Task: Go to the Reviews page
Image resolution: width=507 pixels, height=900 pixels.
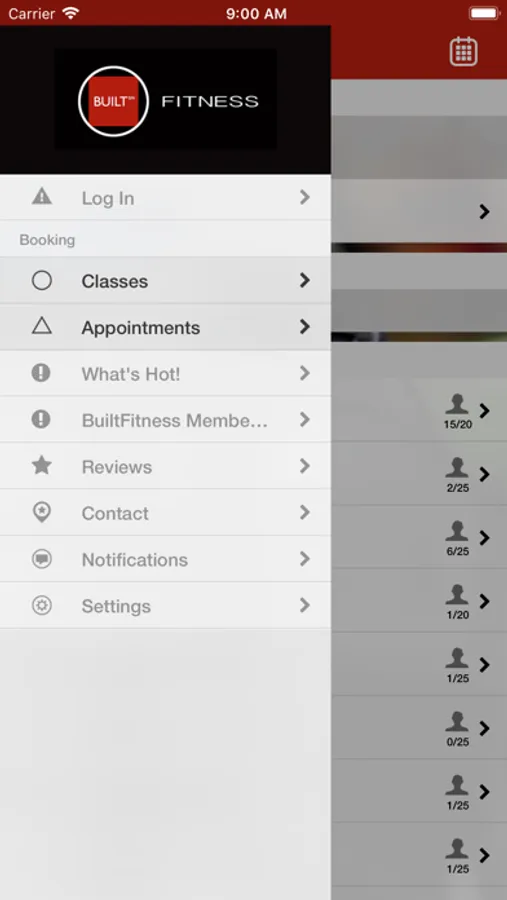Action: coord(165,466)
